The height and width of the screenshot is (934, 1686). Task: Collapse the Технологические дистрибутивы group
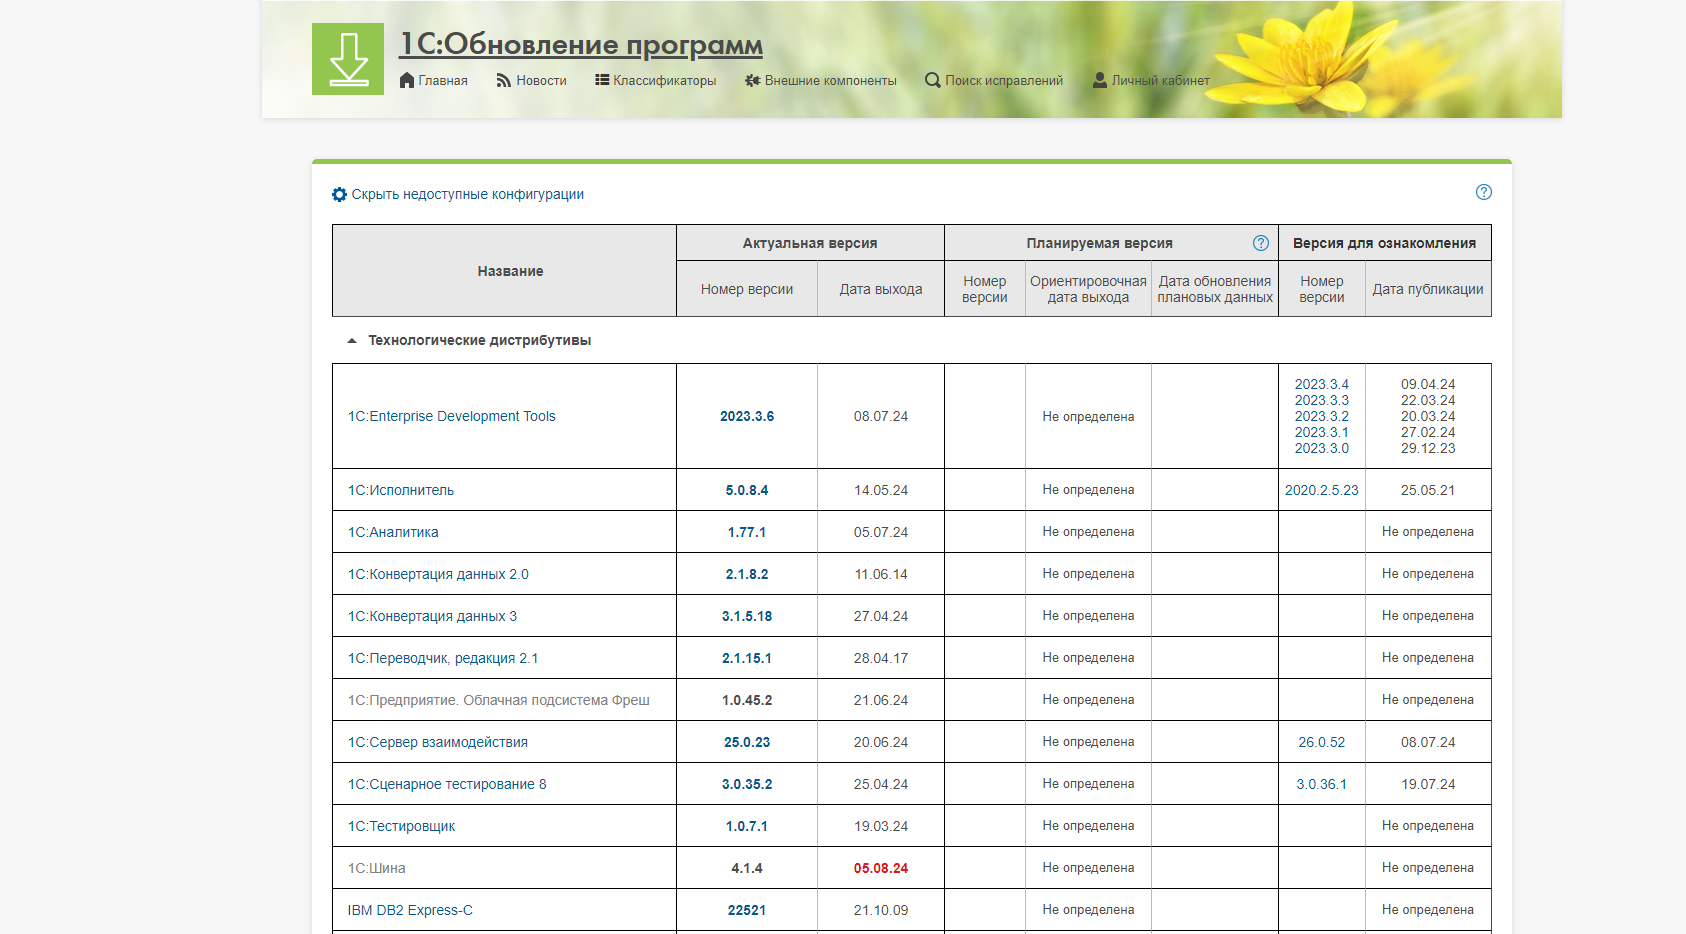pyautogui.click(x=352, y=341)
